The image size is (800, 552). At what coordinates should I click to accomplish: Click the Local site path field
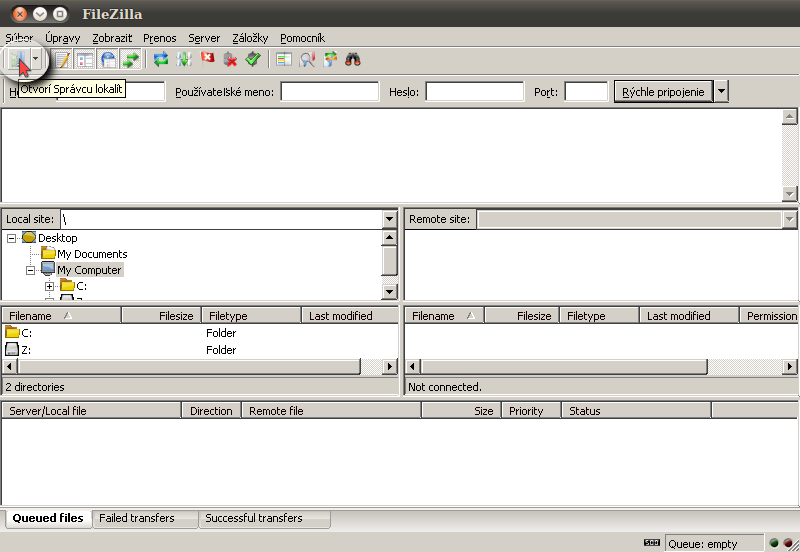[x=221, y=219]
